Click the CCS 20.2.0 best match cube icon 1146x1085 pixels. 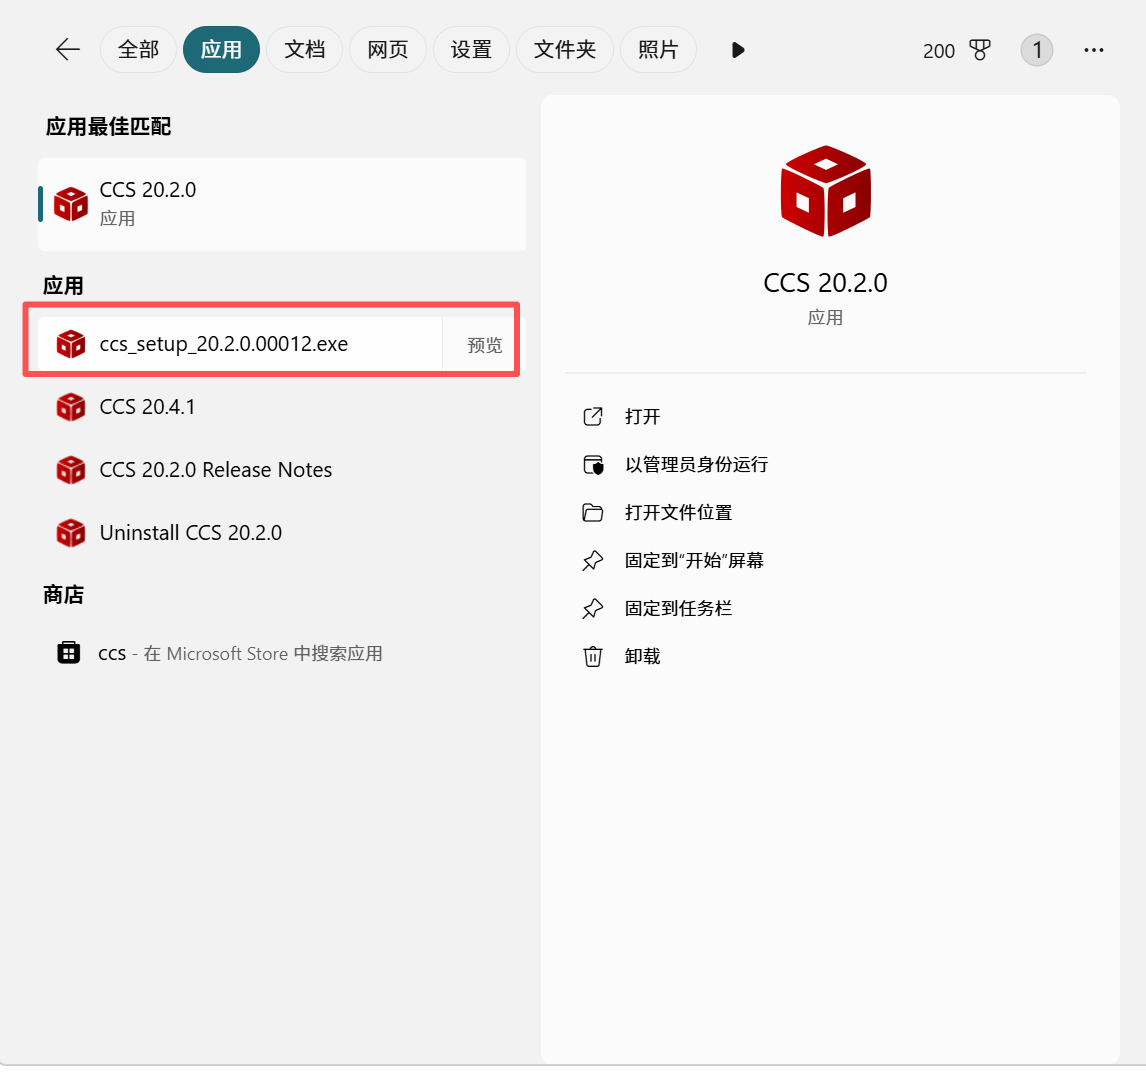(x=71, y=204)
